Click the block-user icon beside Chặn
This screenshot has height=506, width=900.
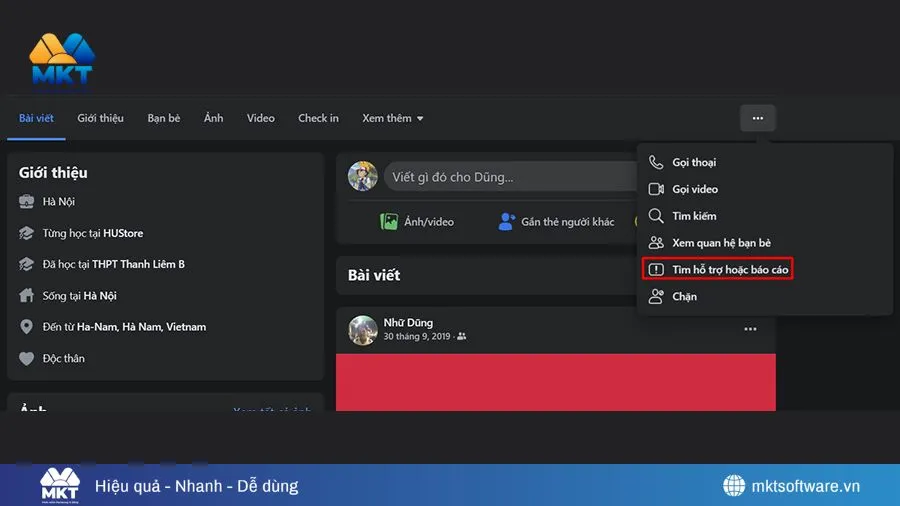(656, 297)
